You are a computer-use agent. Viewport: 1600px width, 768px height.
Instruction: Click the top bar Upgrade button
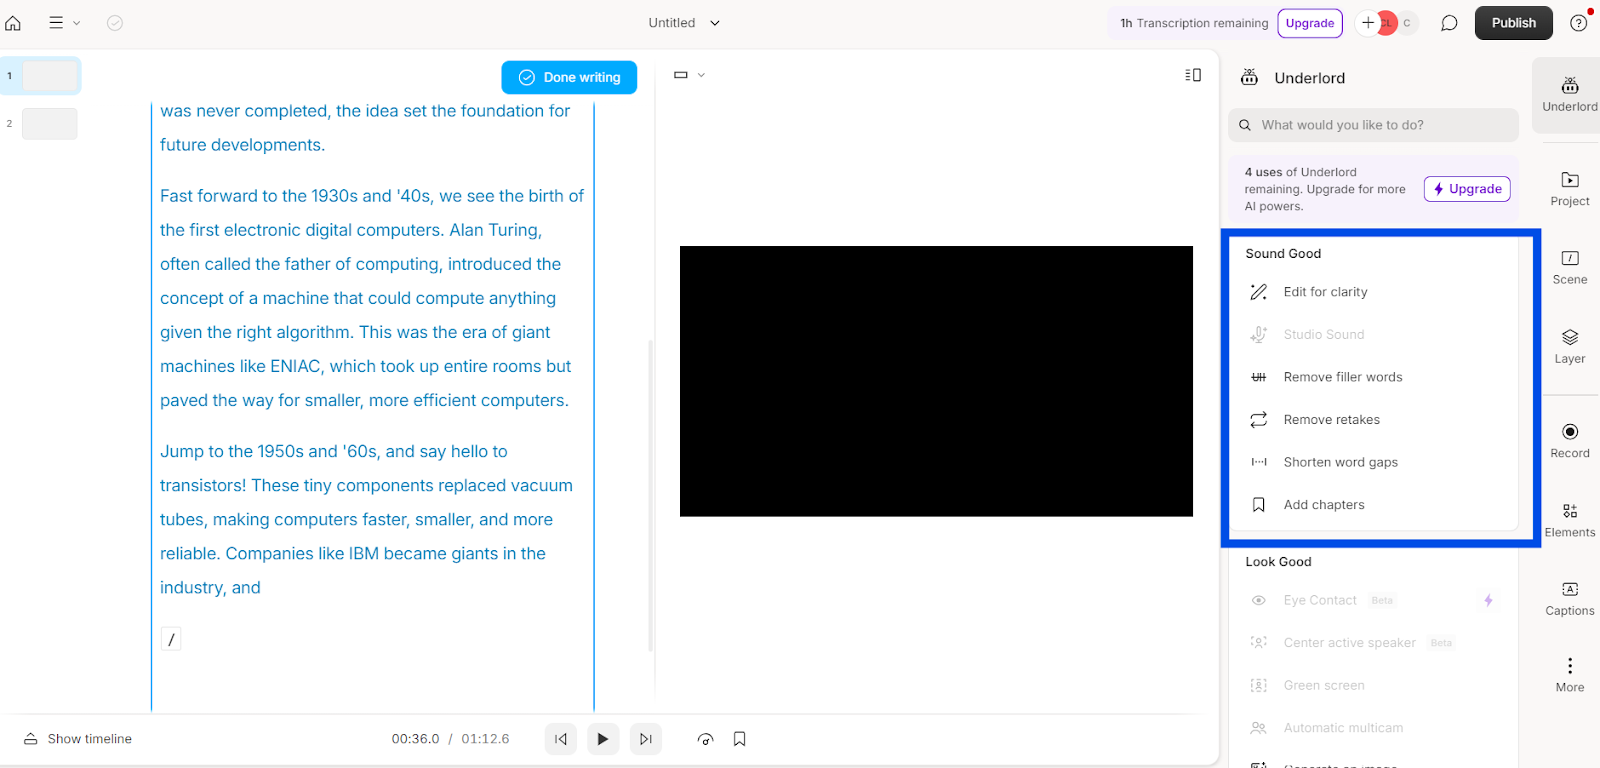tap(1310, 23)
